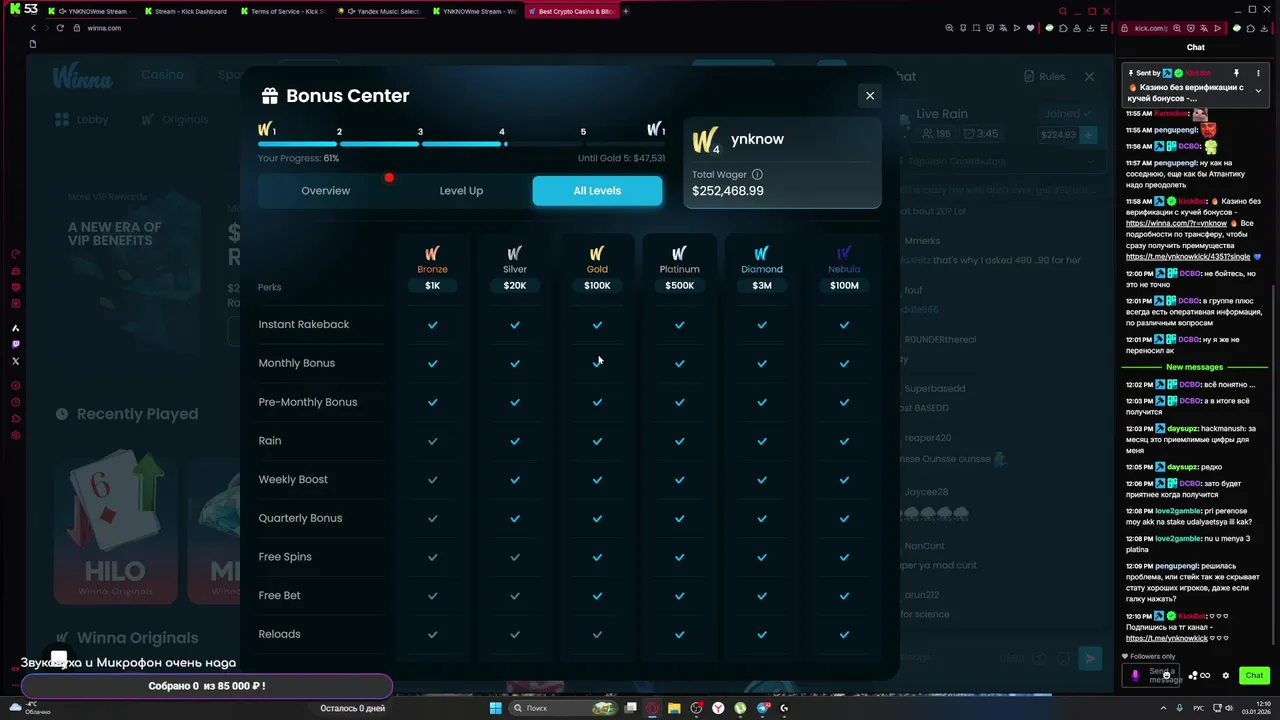
Task: Click the Gold level icon
Action: 597,254
